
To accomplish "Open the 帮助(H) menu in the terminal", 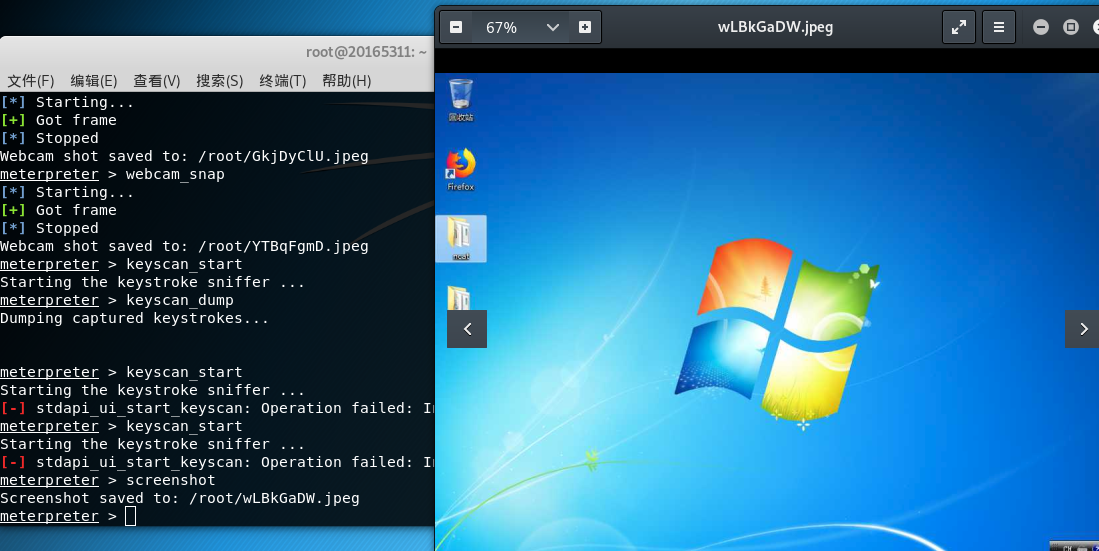I will coord(346,81).
